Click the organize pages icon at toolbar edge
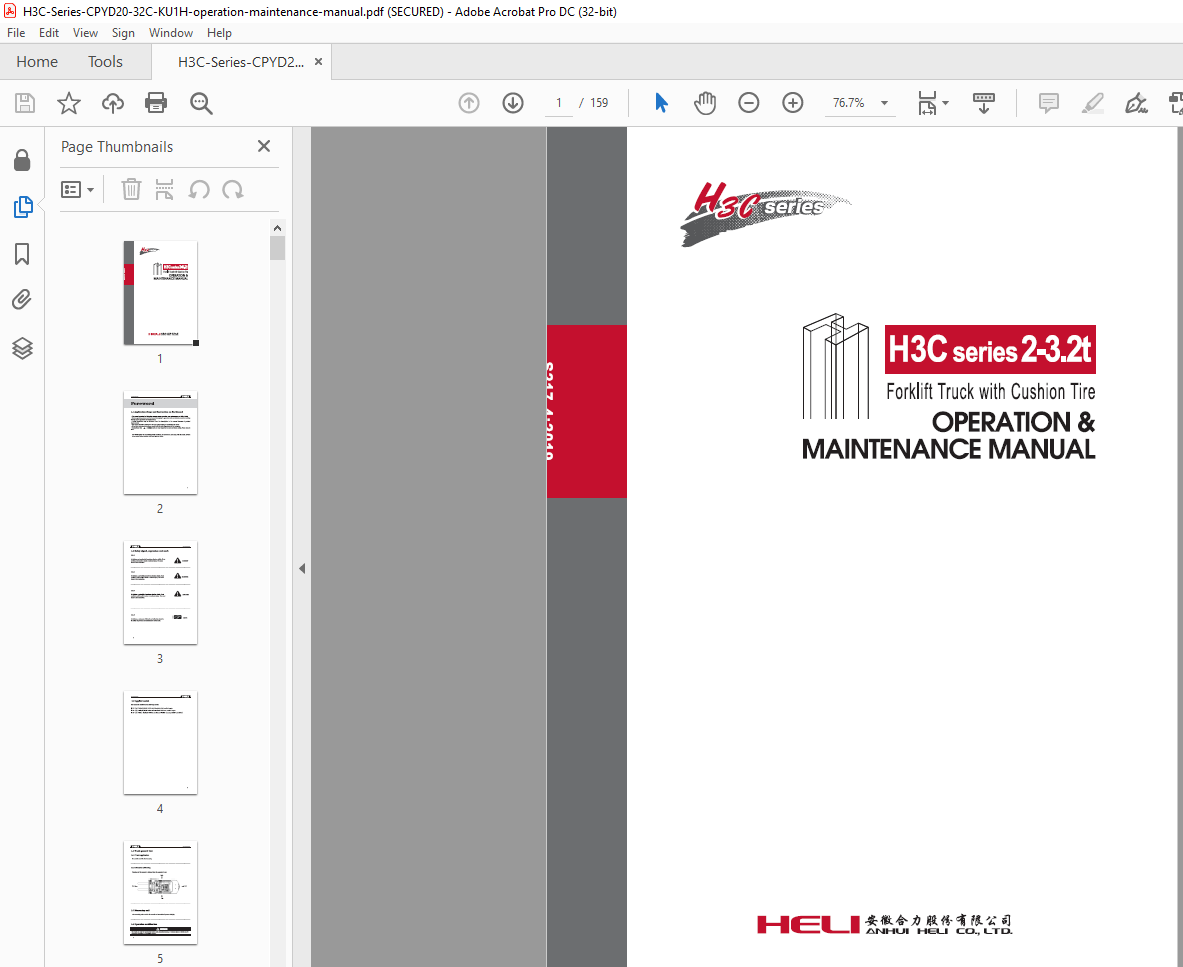Image resolution: width=1183 pixels, height=967 pixels. [x=1175, y=103]
